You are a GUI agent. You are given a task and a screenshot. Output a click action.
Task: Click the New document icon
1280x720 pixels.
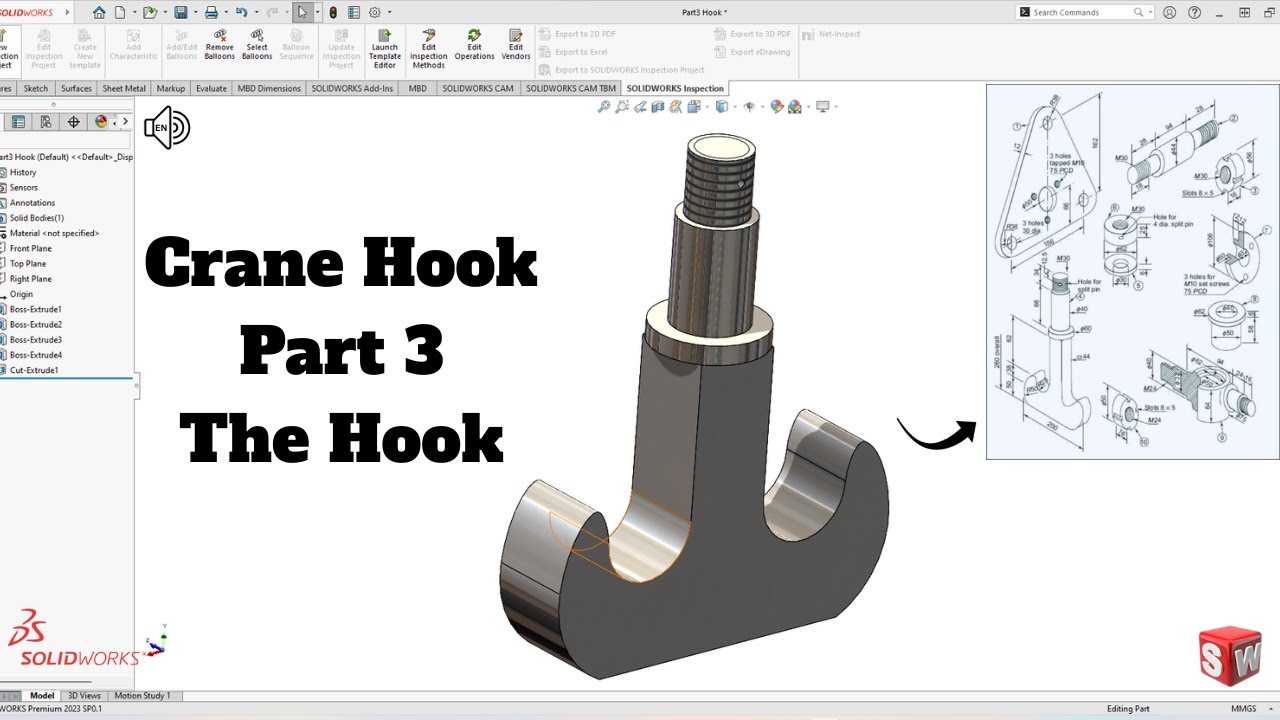120,12
